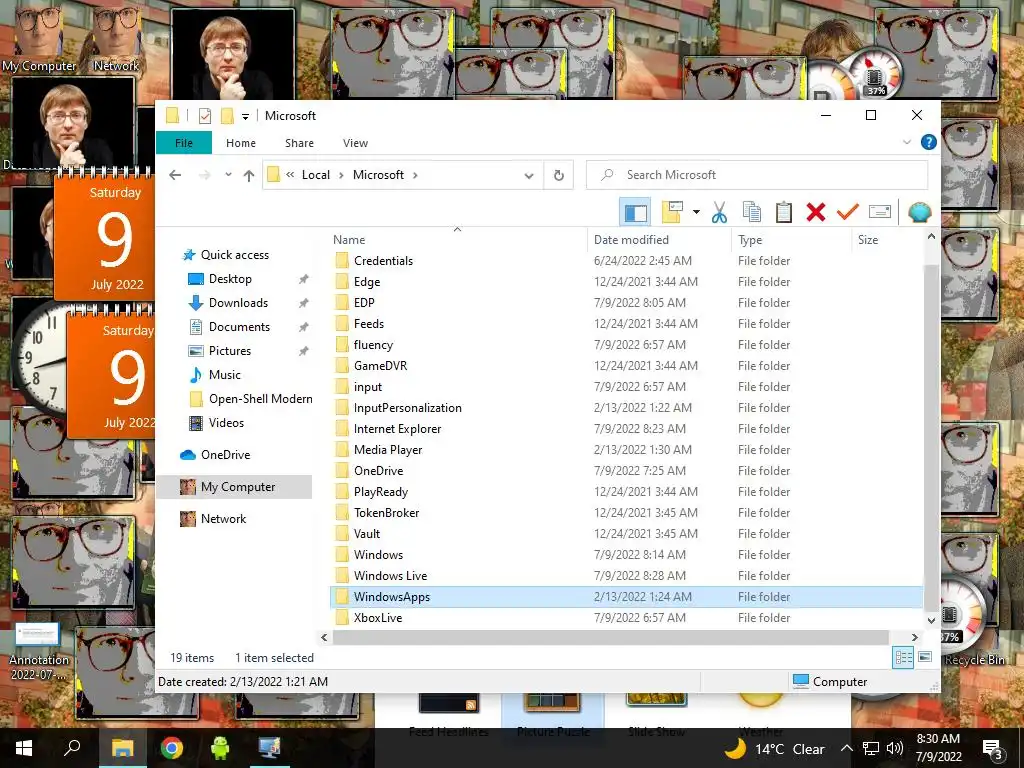Sort by the Size column header

887,240
